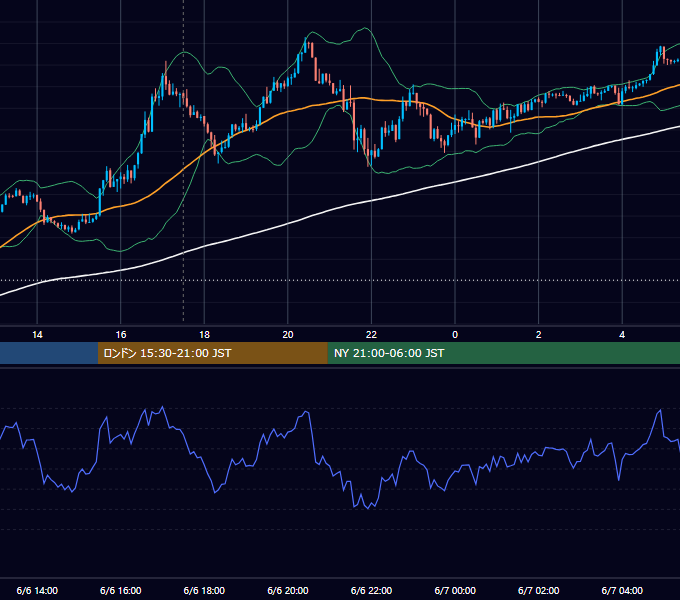680x600 pixels.
Task: Click the 20 hour axis label
Action: click(x=288, y=335)
